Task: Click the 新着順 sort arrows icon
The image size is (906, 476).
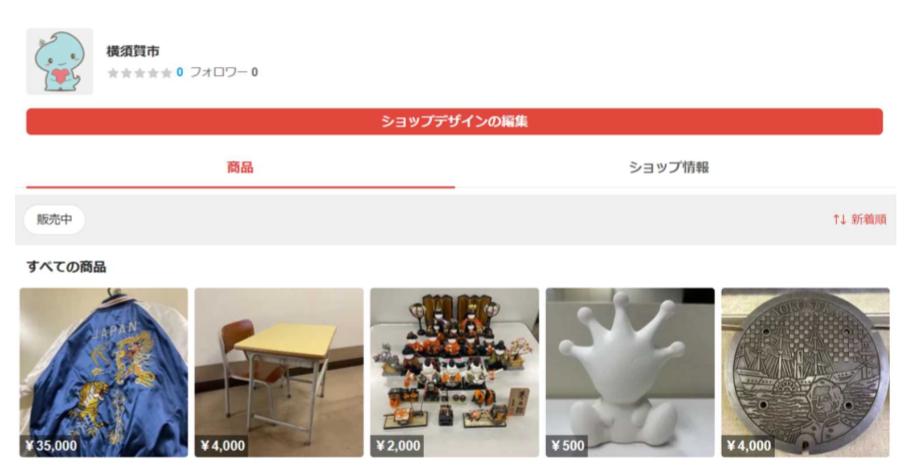Action: [x=840, y=219]
